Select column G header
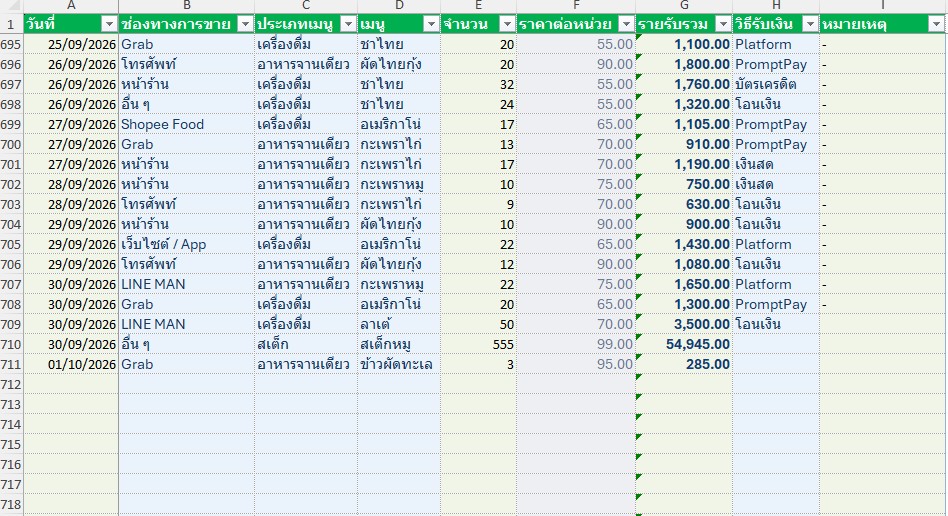 (x=684, y=6)
